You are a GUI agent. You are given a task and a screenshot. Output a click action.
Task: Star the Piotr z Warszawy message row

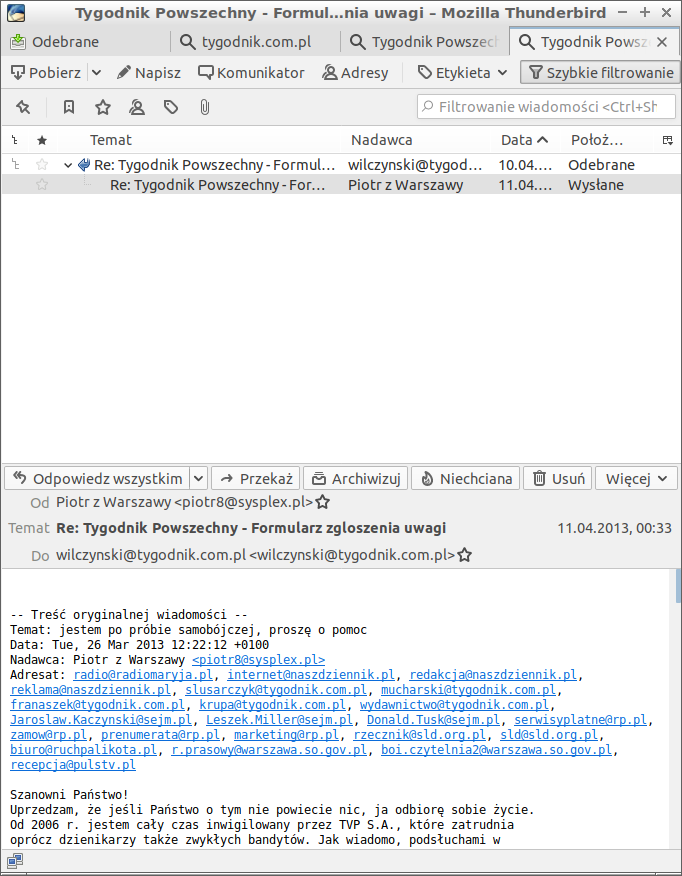pos(42,184)
